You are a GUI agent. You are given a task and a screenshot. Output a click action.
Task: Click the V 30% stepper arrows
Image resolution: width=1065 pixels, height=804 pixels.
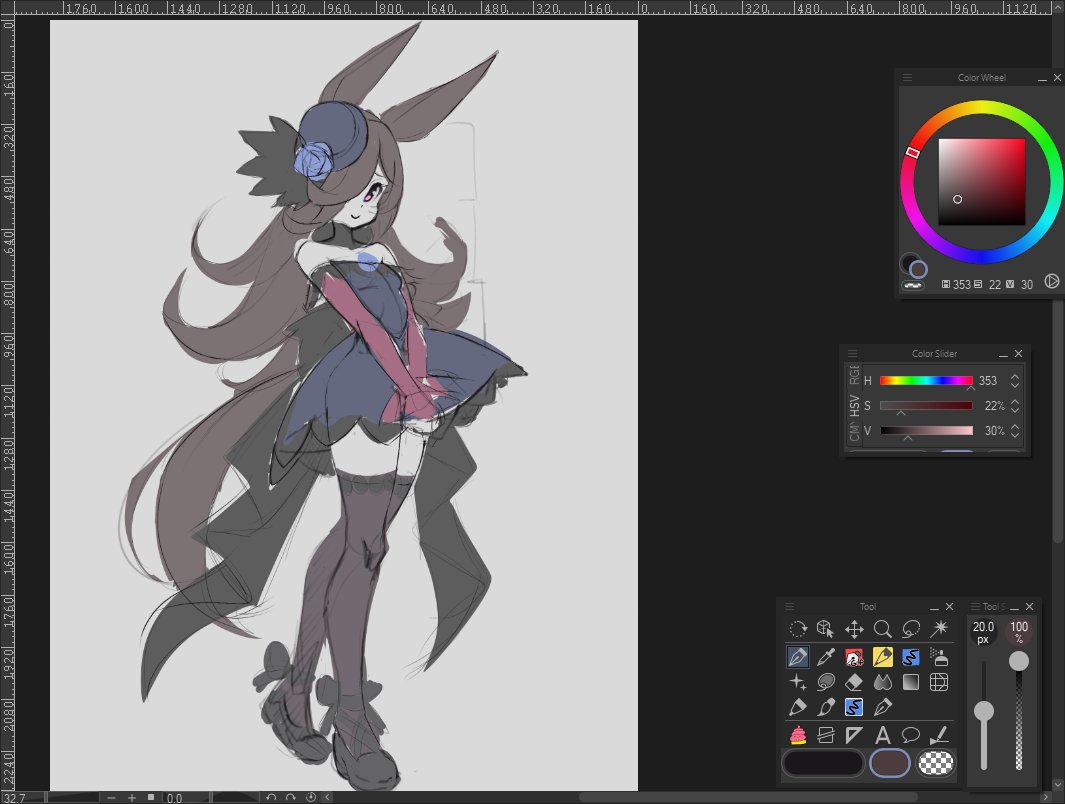[1015, 431]
